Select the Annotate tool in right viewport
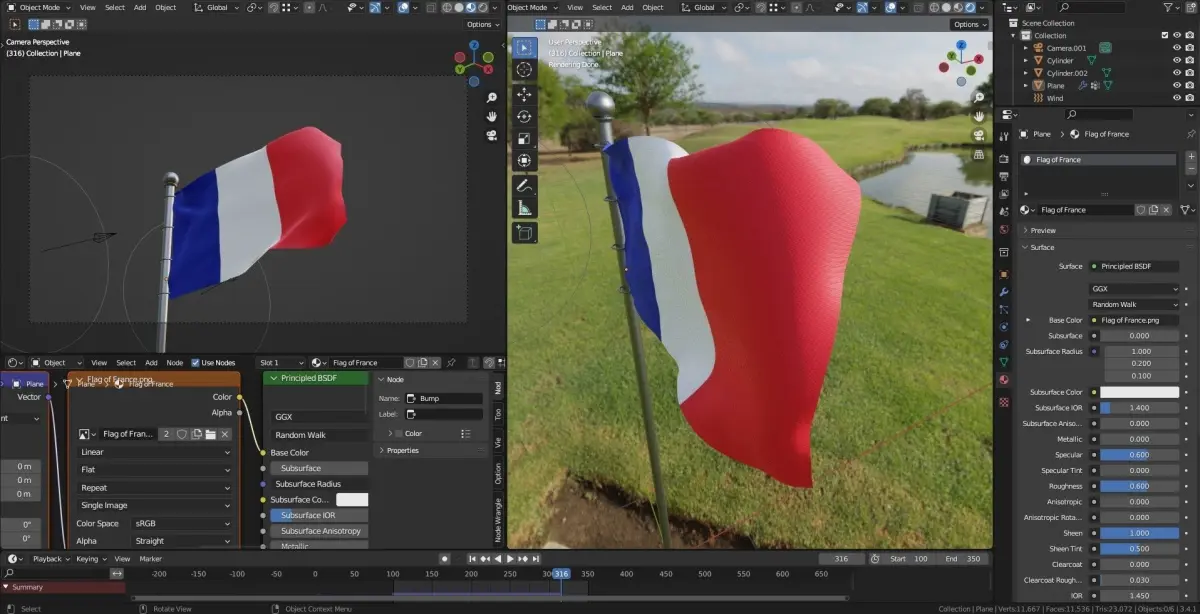This screenshot has height=614, width=1200. [525, 186]
